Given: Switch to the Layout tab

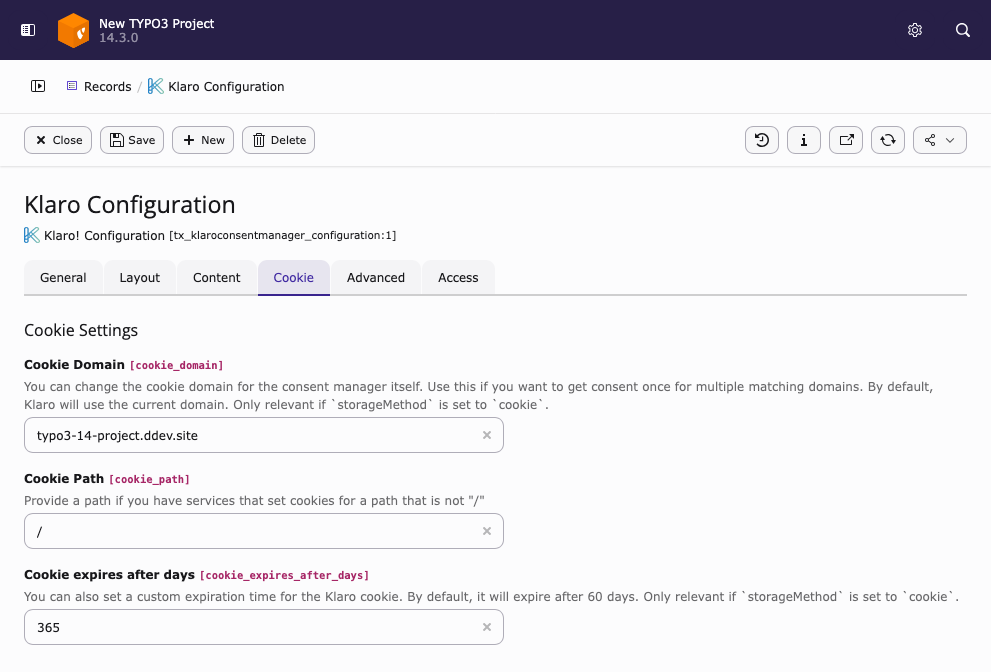Looking at the screenshot, I should [140, 278].
